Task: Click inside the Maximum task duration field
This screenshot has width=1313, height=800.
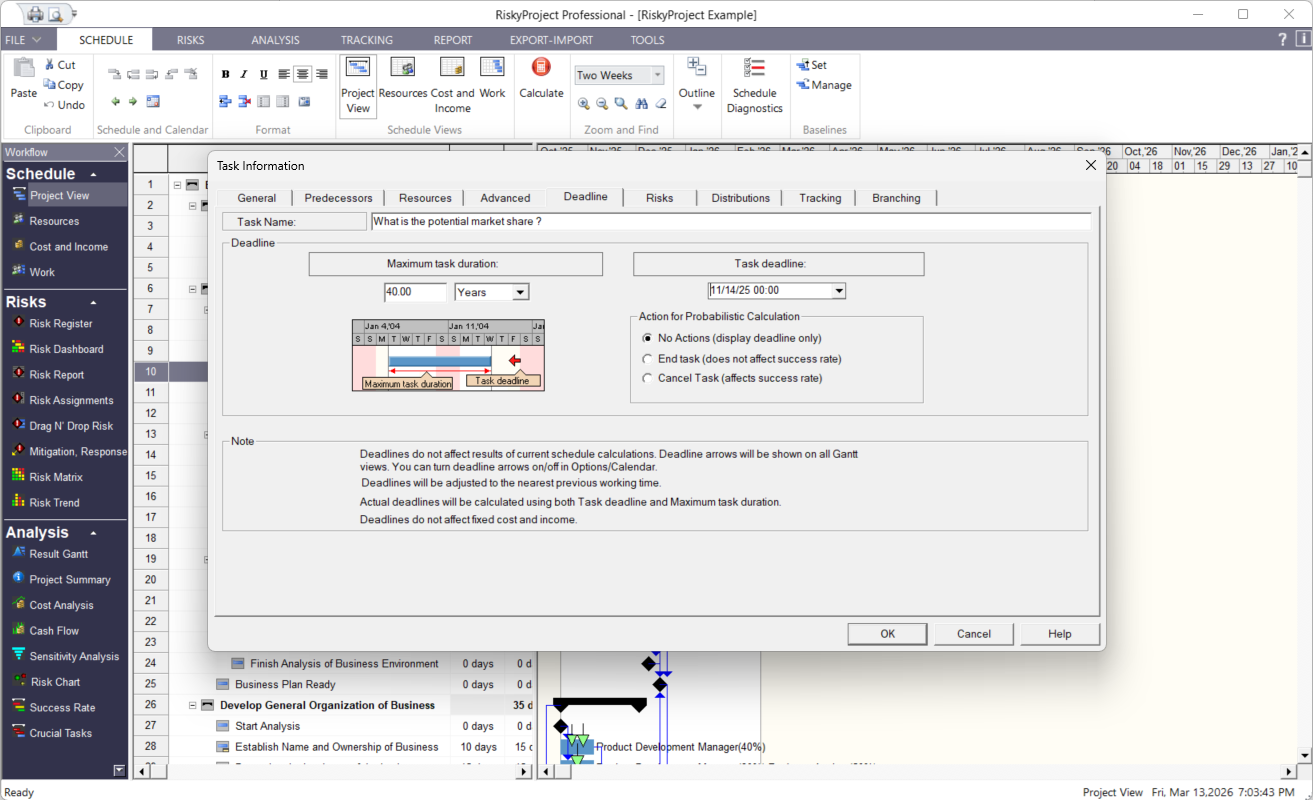Action: click(415, 291)
